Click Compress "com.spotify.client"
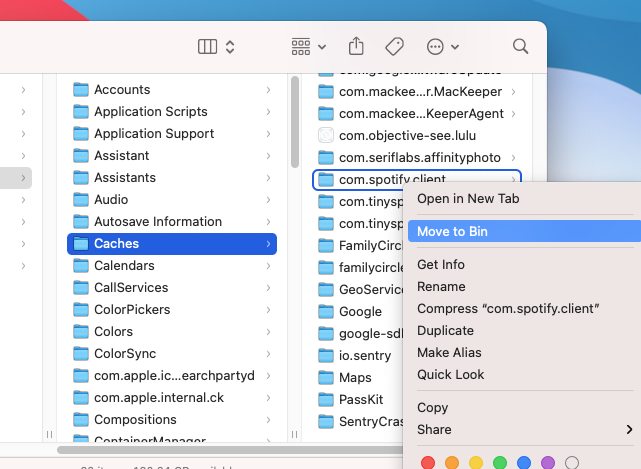This screenshot has width=641, height=469. [x=508, y=309]
